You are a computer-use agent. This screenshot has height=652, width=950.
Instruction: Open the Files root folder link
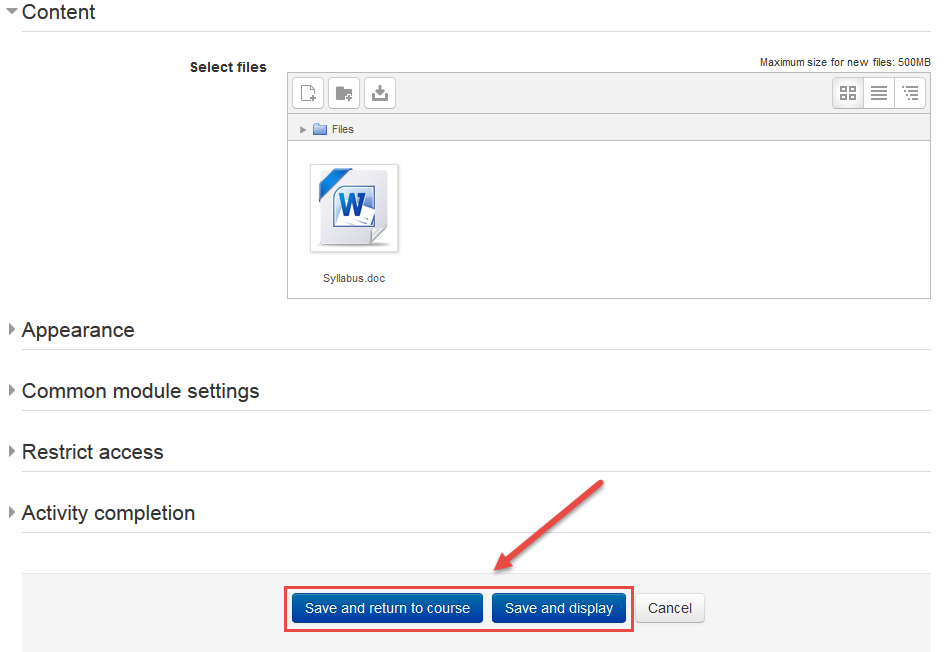[343, 129]
